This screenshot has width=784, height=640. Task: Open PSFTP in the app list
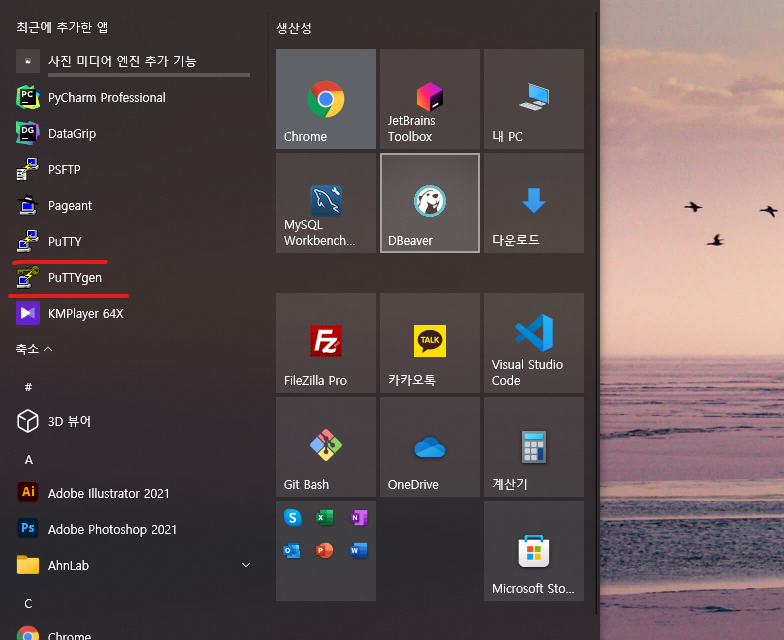133,170
